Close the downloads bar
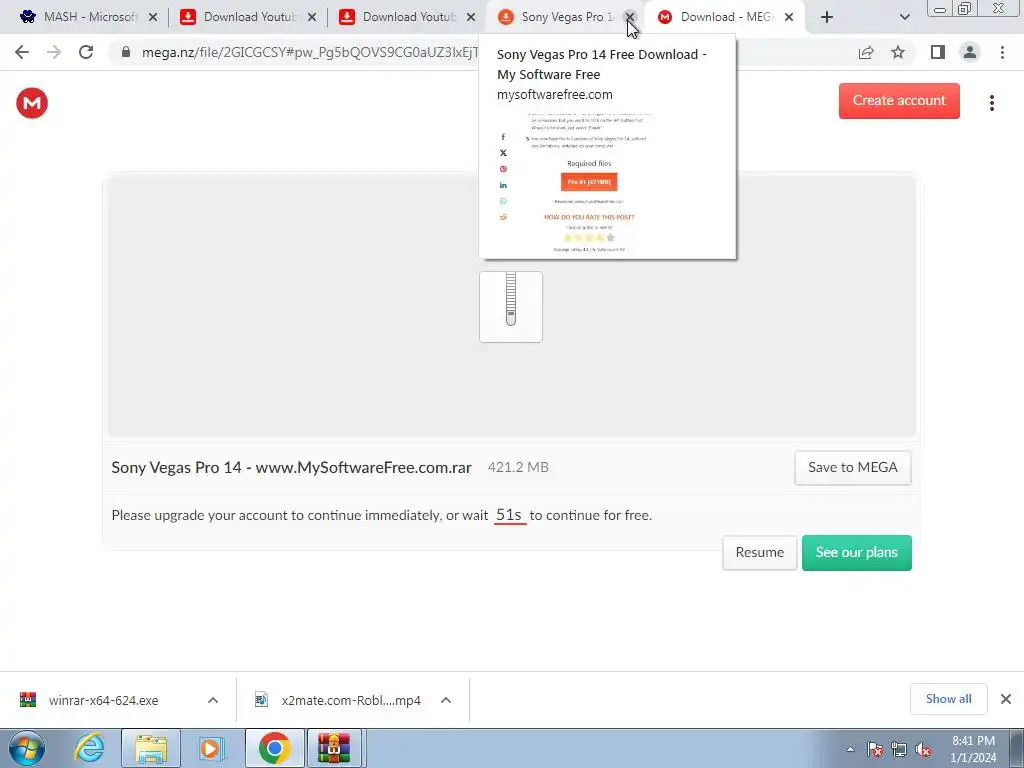Viewport: 1024px width, 768px height. tap(1006, 699)
